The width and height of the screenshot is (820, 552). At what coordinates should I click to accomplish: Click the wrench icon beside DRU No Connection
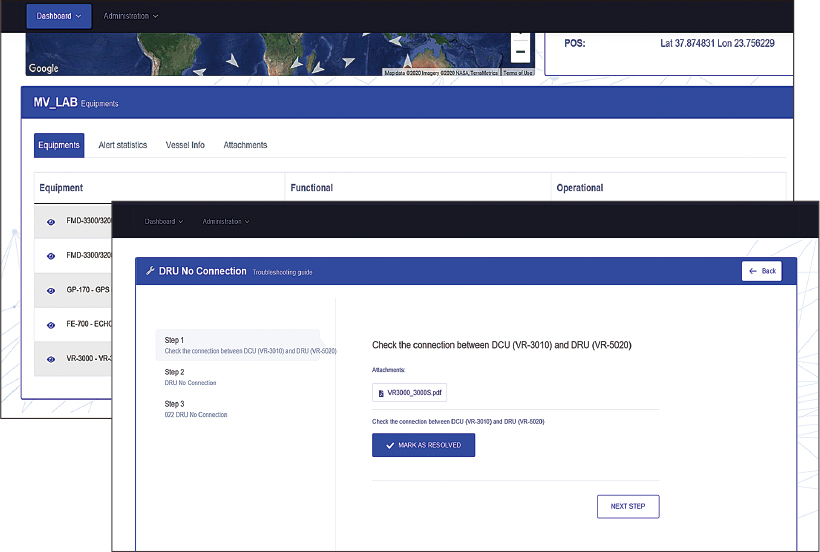pyautogui.click(x=150, y=271)
